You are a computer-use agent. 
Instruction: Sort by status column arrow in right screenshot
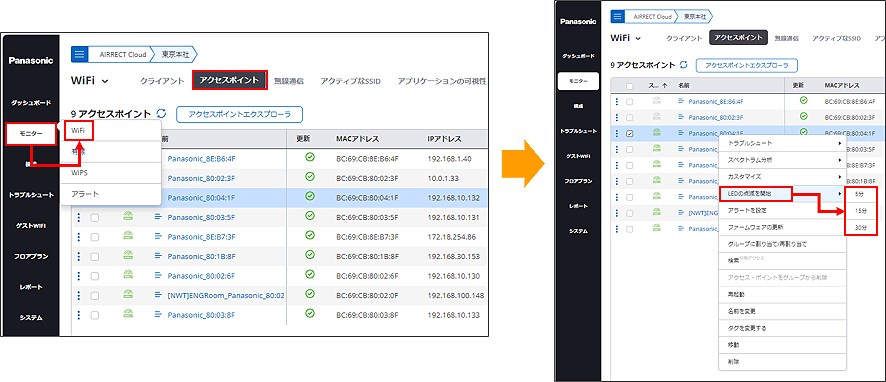pos(664,86)
